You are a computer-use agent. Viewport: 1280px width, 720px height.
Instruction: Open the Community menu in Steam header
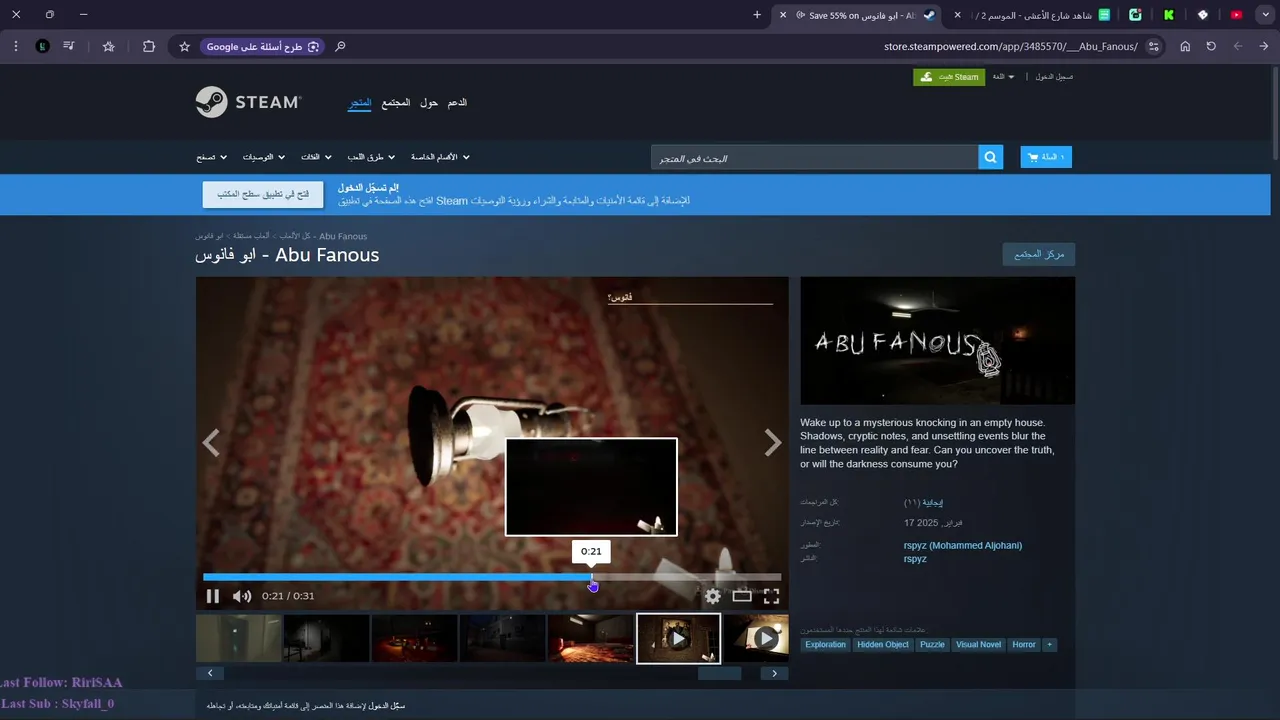tap(395, 103)
